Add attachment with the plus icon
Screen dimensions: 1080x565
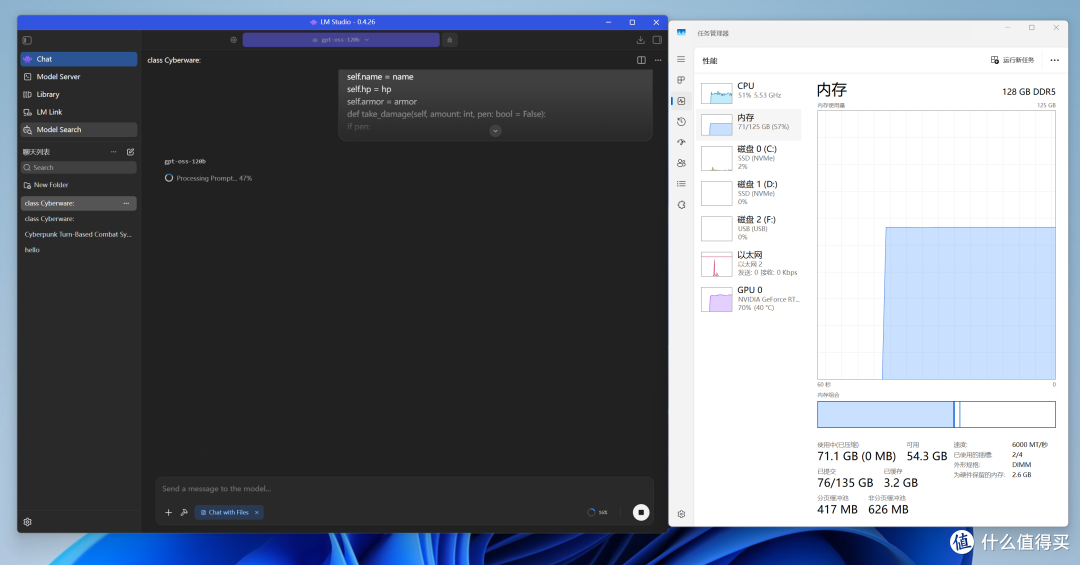click(168, 512)
